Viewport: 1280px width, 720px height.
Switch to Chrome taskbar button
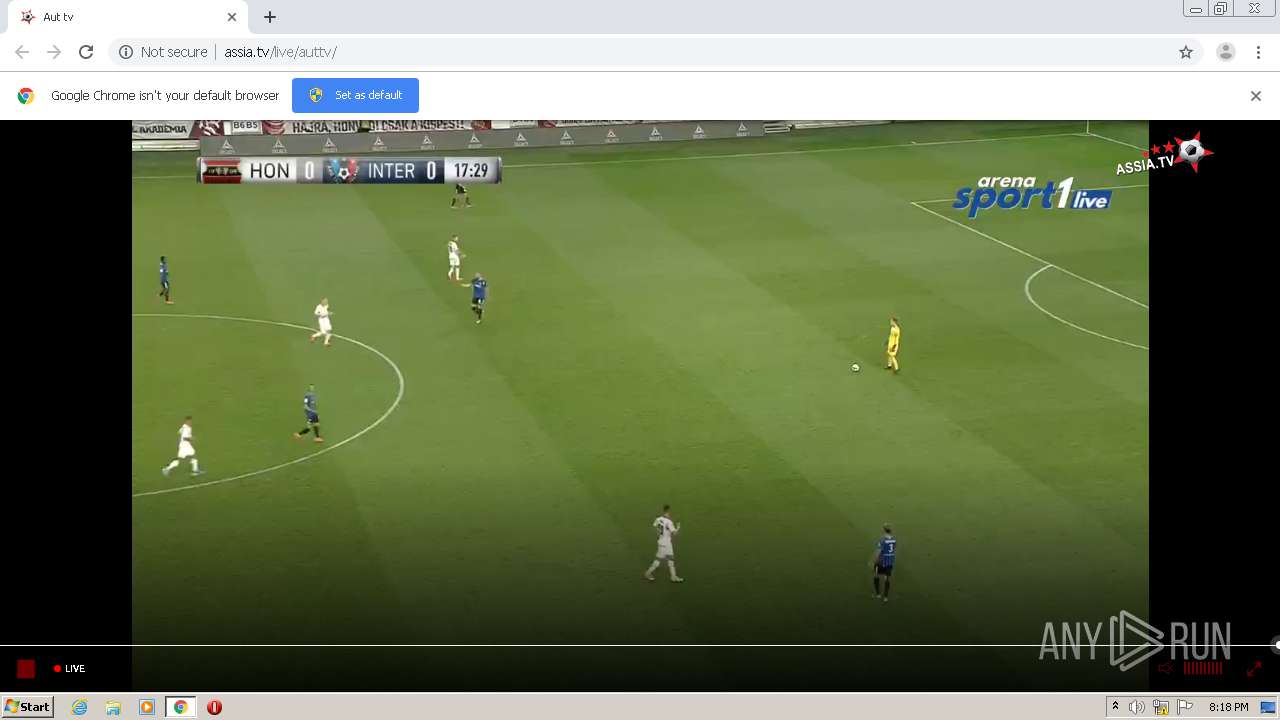coord(181,707)
